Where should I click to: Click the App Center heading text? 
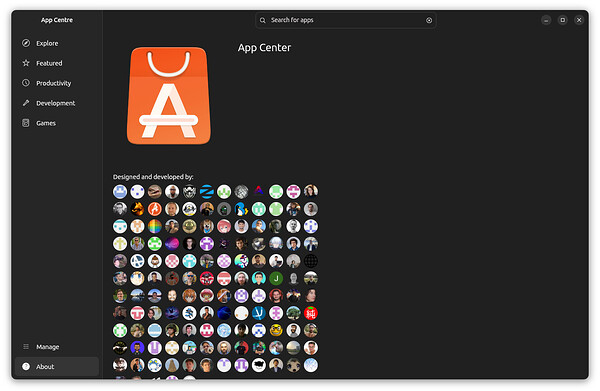(264, 48)
